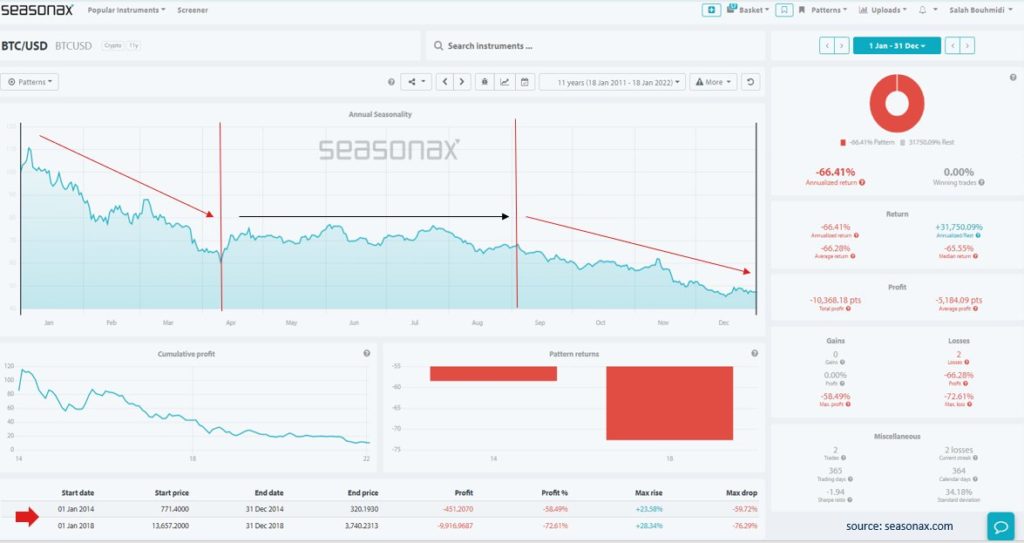
Task: Select the 01 Jan 2018 start date cell
Action: 76,526
